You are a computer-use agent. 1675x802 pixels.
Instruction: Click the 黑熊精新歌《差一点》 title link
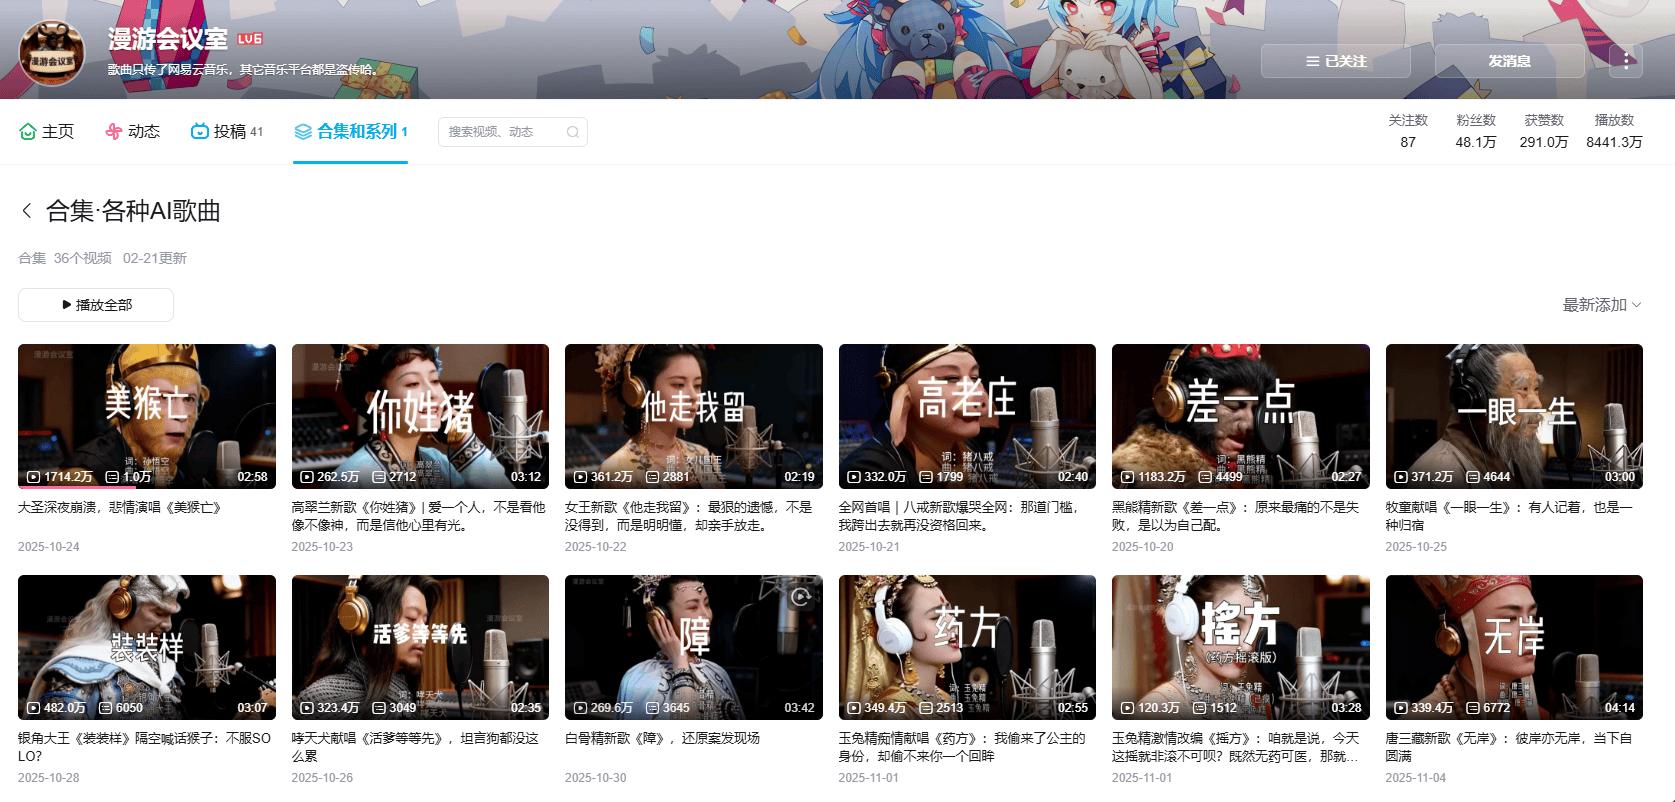pos(1234,515)
